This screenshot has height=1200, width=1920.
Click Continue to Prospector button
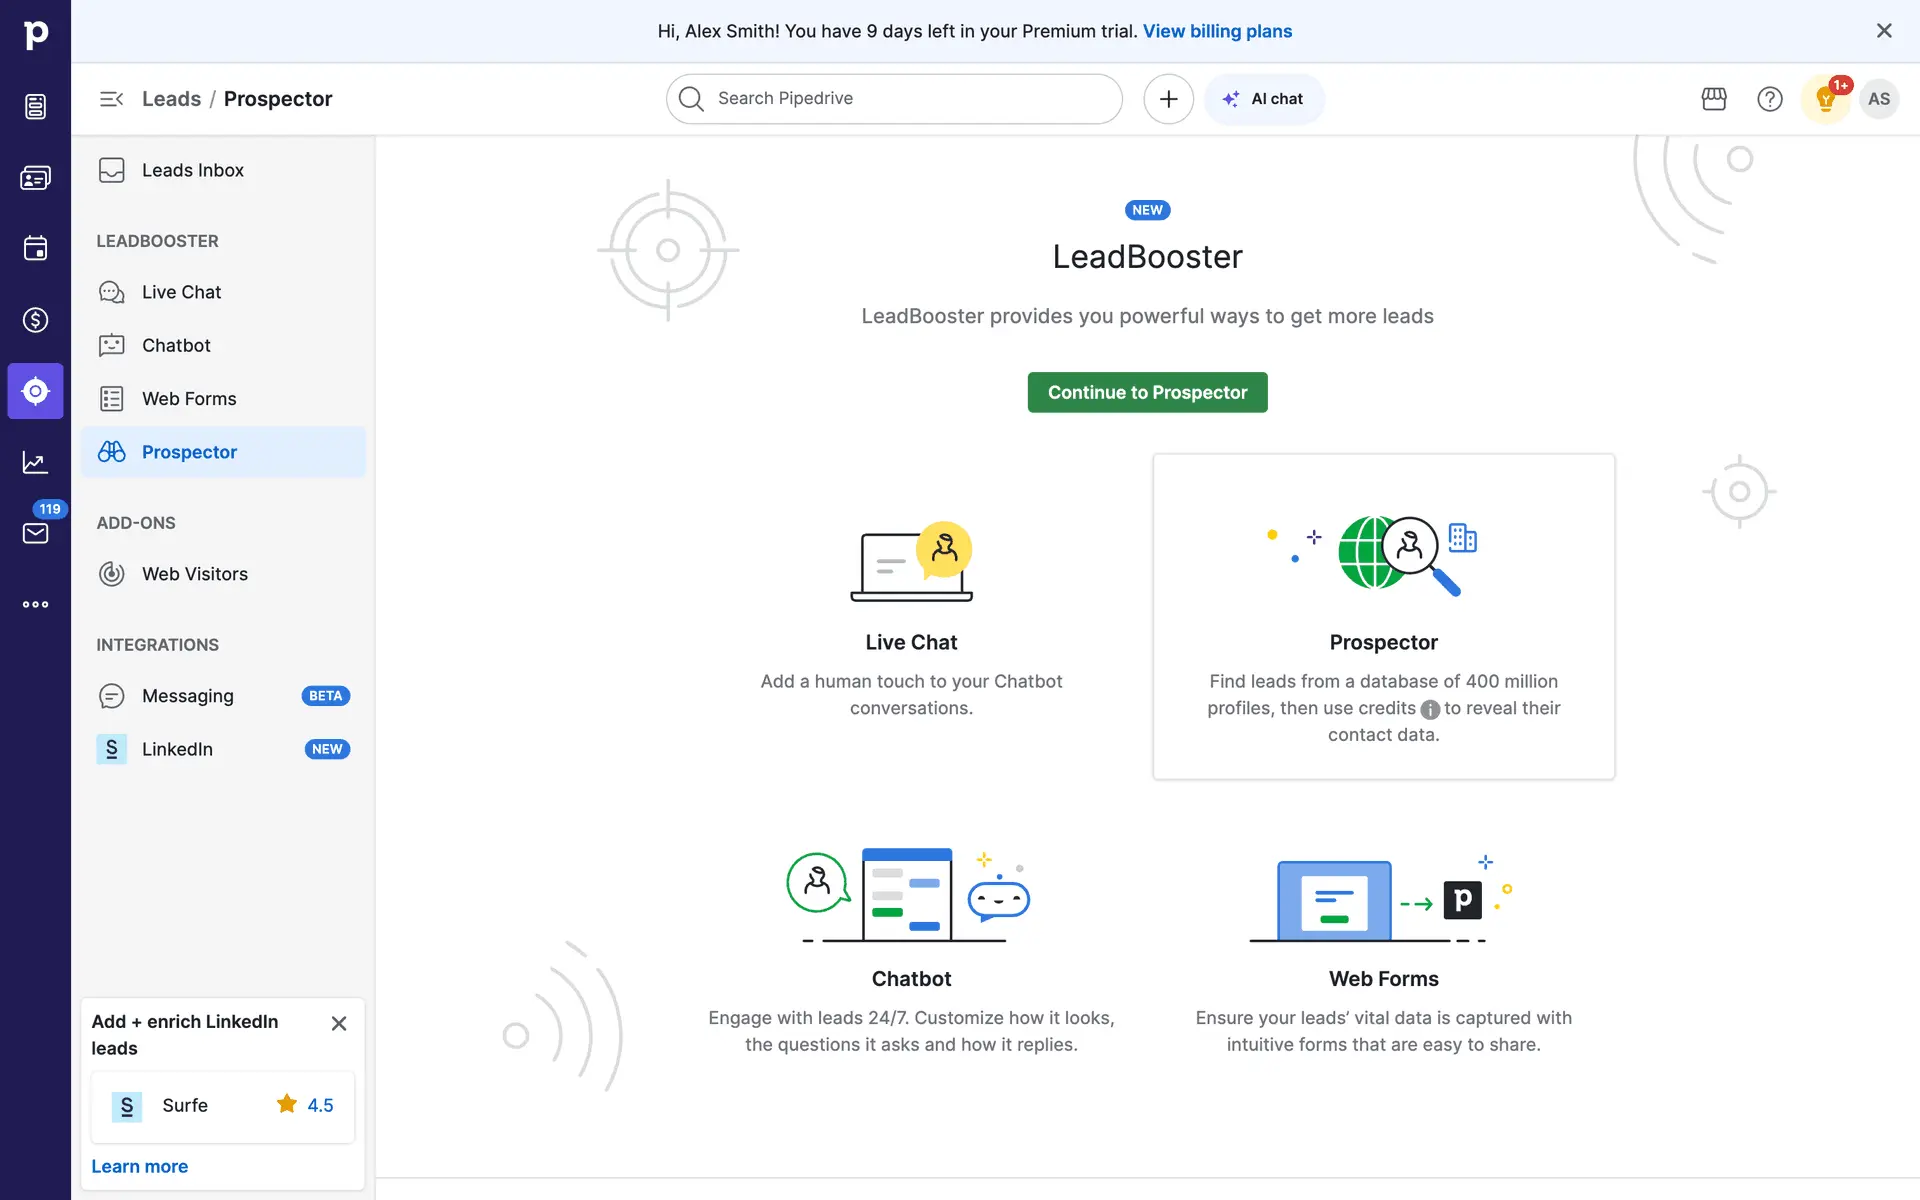coord(1147,392)
